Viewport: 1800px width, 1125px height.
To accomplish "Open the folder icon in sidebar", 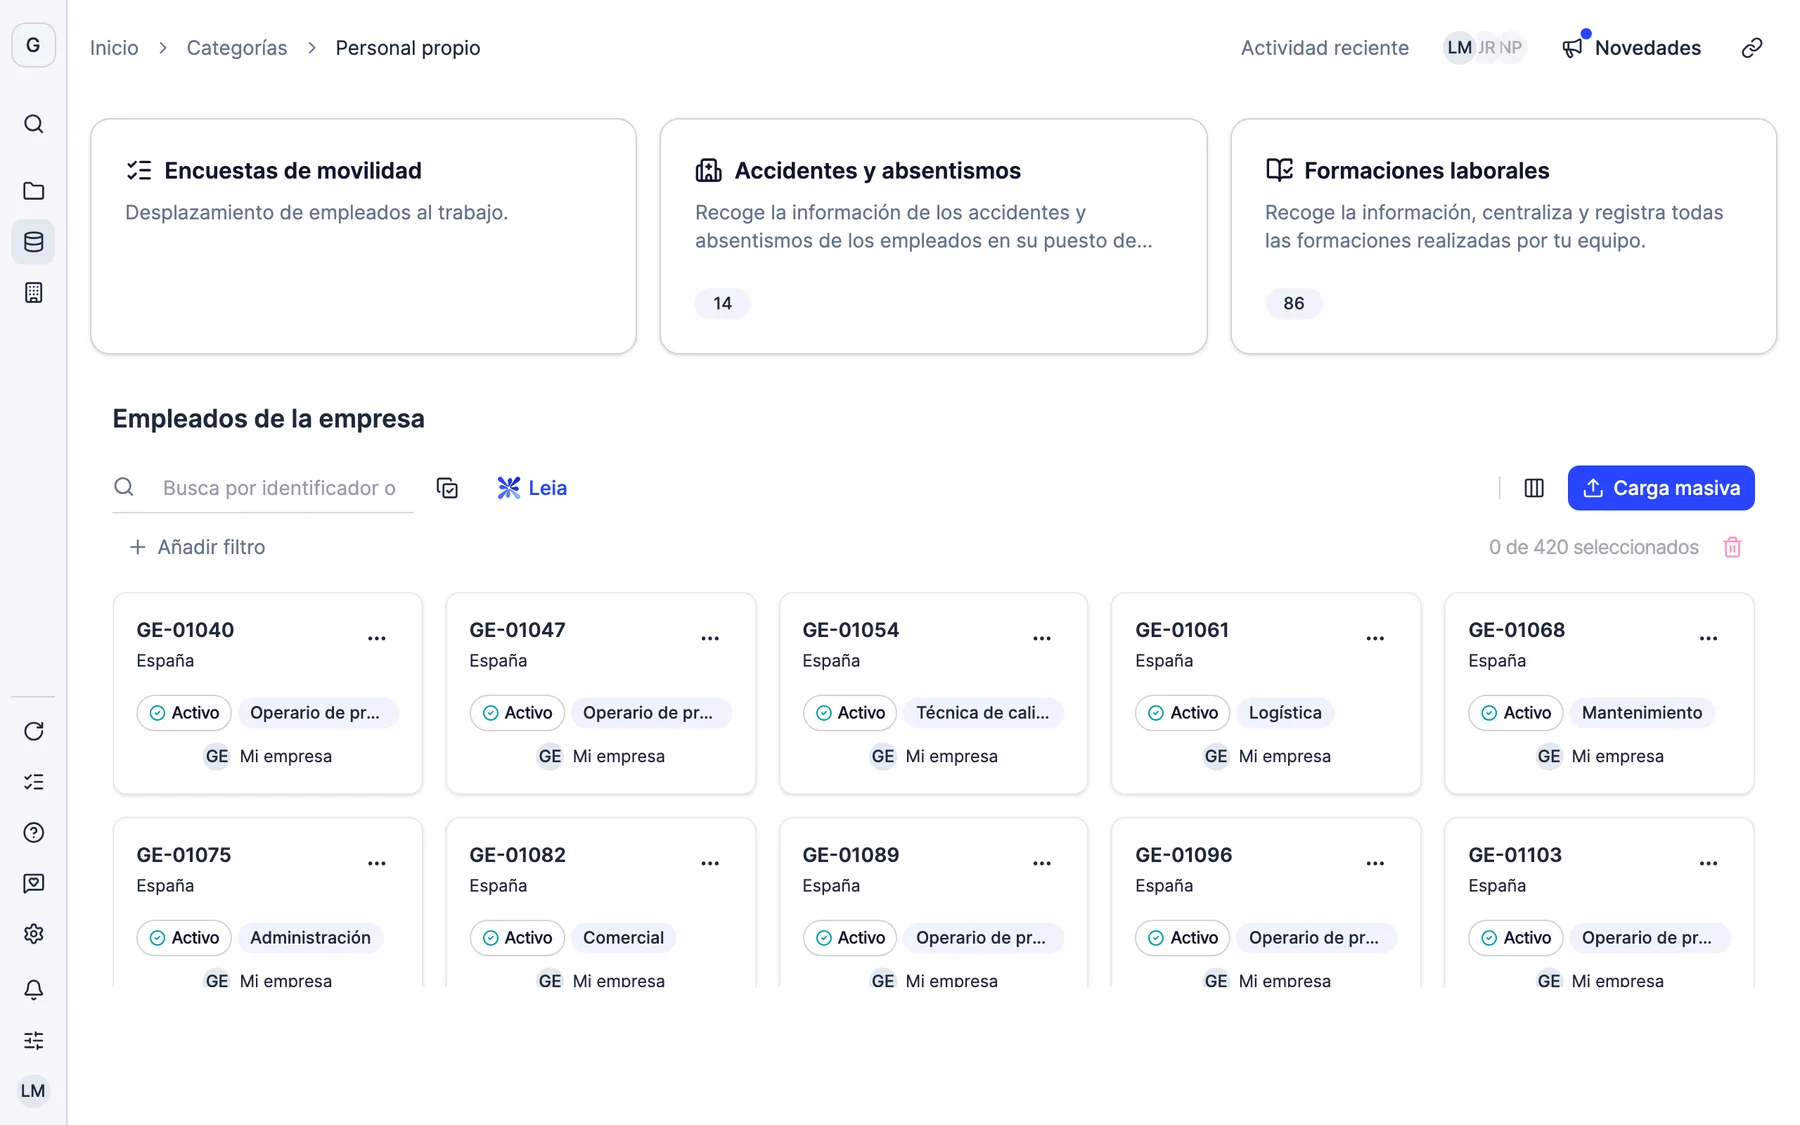I will tap(33, 191).
